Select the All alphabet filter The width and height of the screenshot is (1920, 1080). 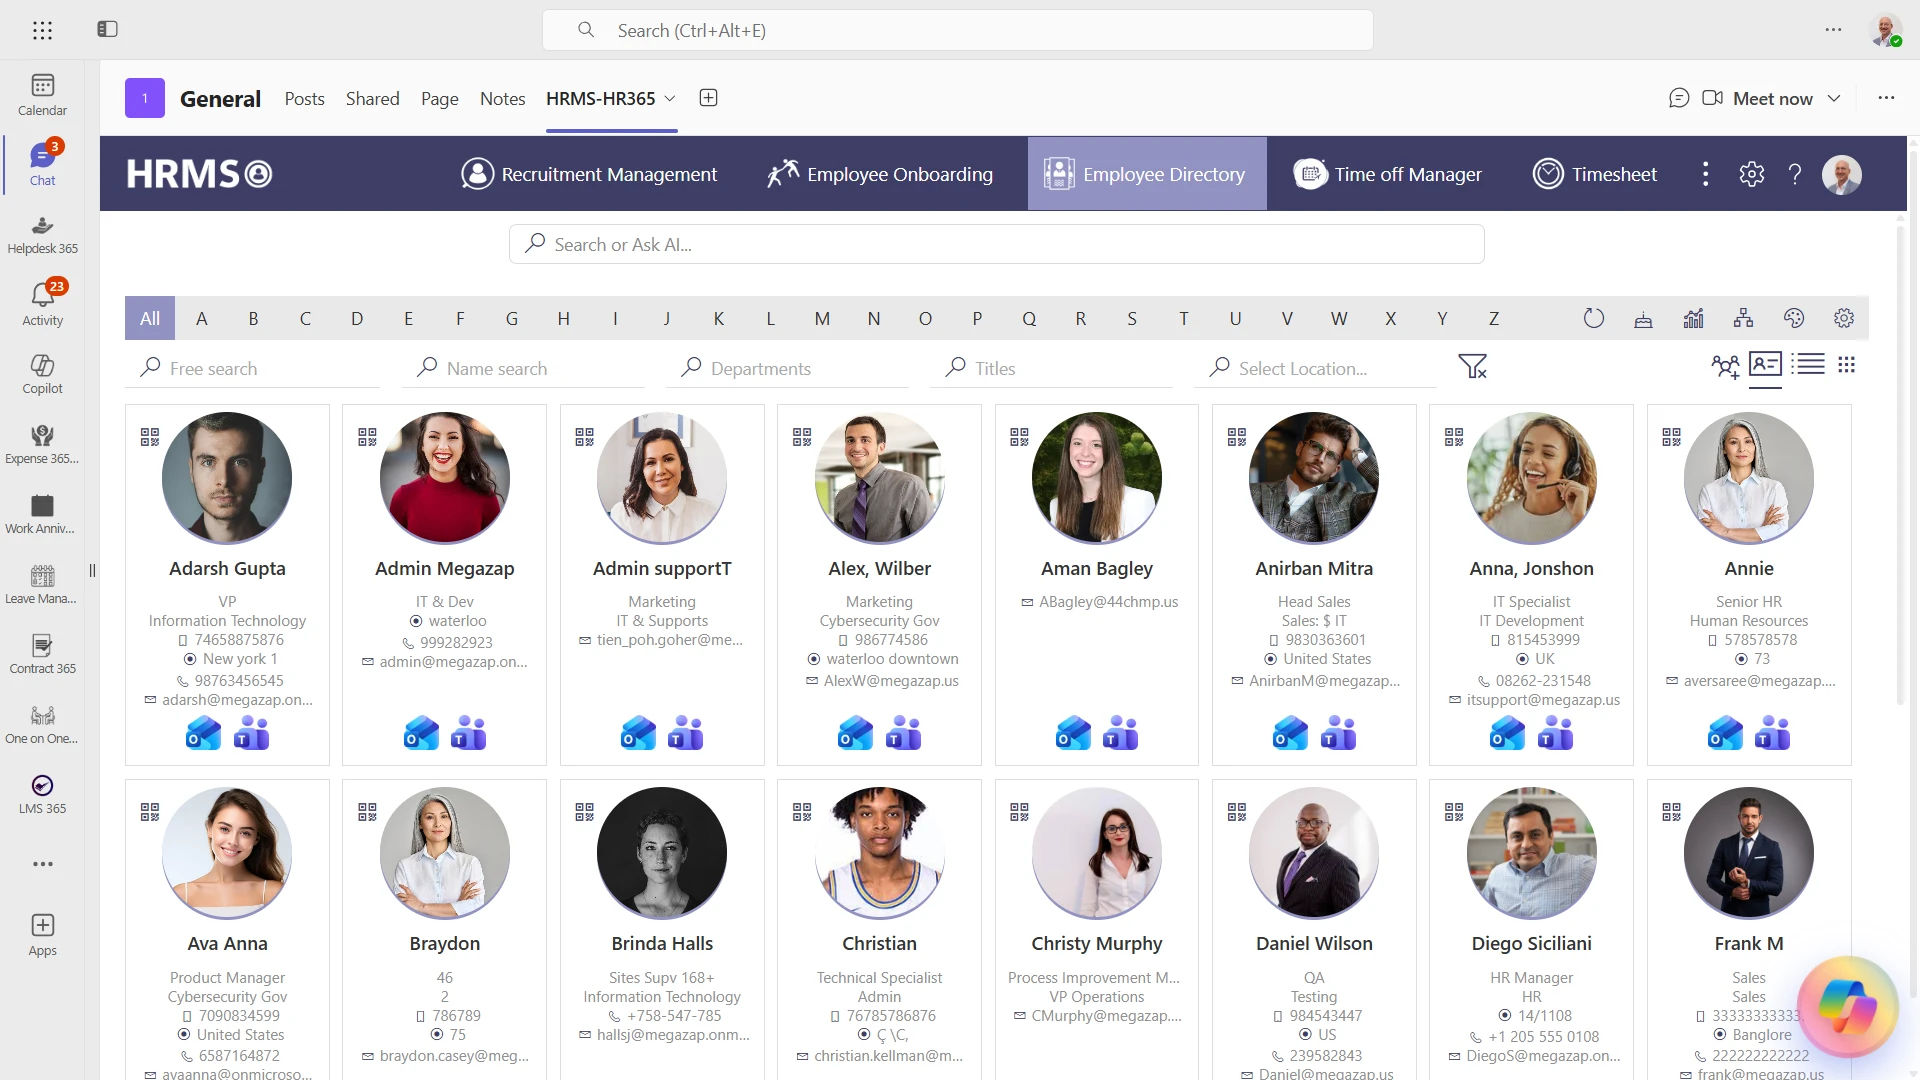click(150, 318)
